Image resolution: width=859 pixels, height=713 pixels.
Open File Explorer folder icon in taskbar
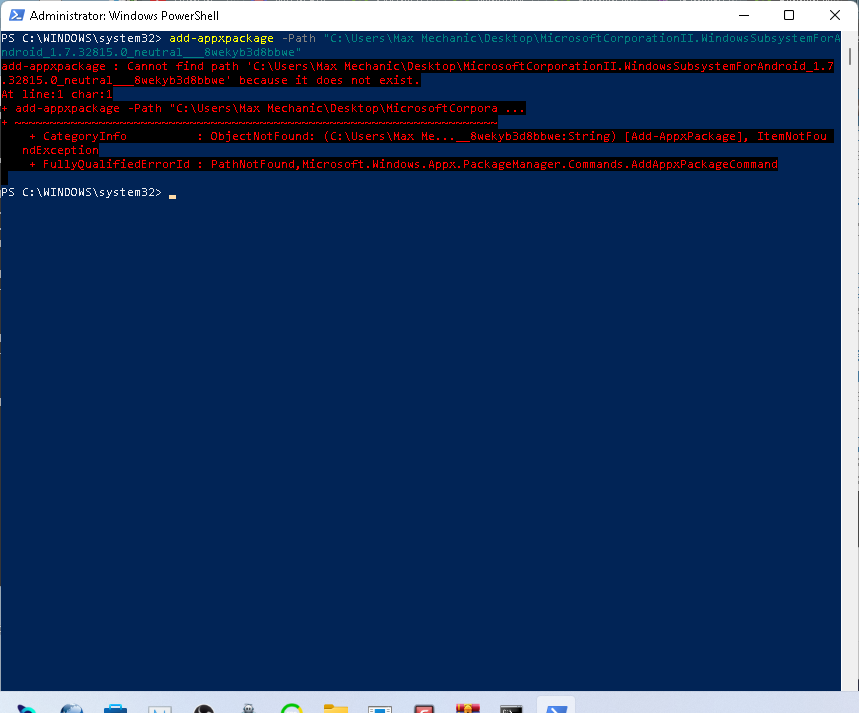336,708
